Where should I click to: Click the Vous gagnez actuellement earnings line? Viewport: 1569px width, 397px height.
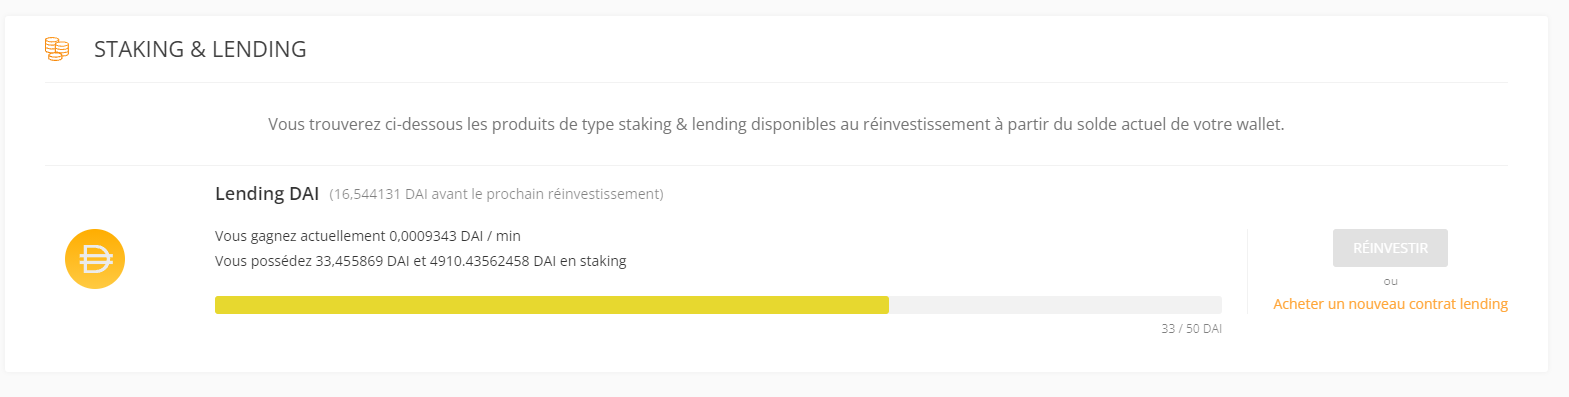coord(368,236)
